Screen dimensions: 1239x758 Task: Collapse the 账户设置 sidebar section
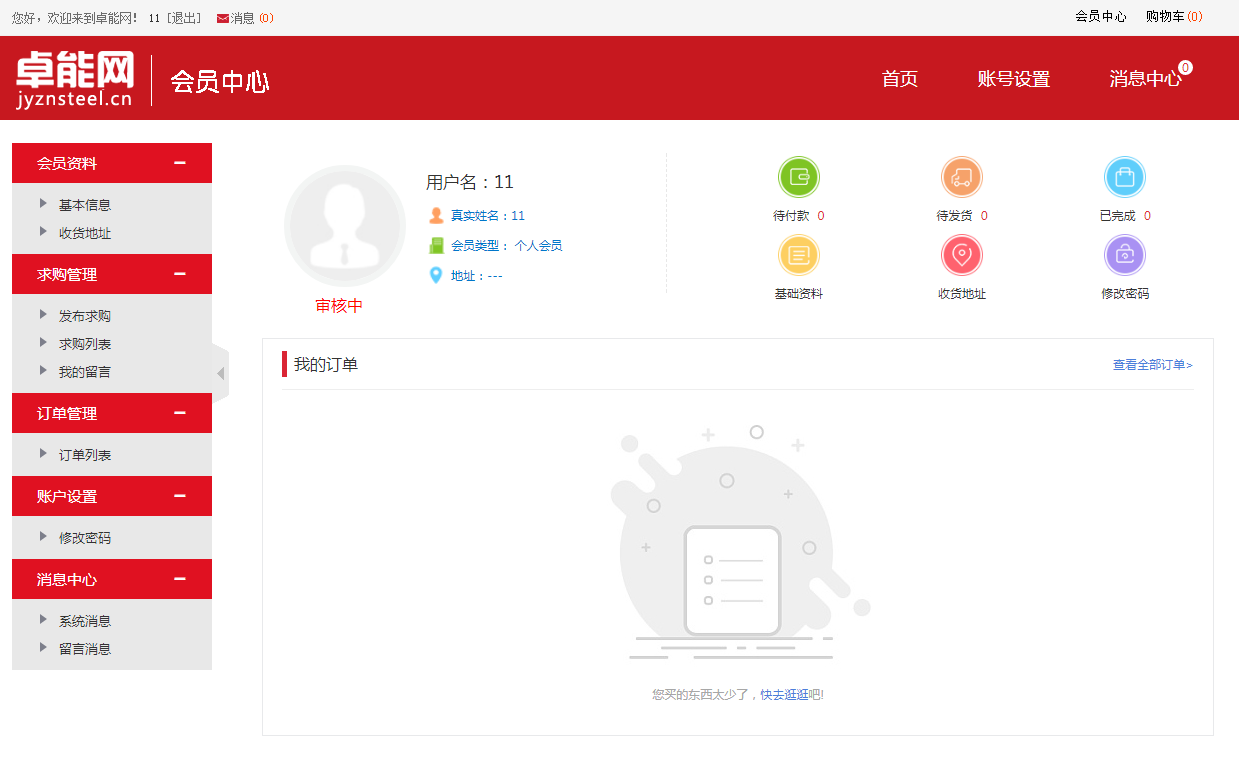(x=180, y=495)
